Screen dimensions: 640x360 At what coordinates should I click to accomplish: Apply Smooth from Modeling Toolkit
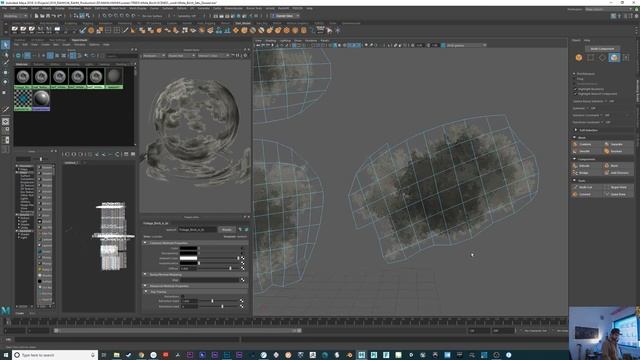pyautogui.click(x=586, y=151)
